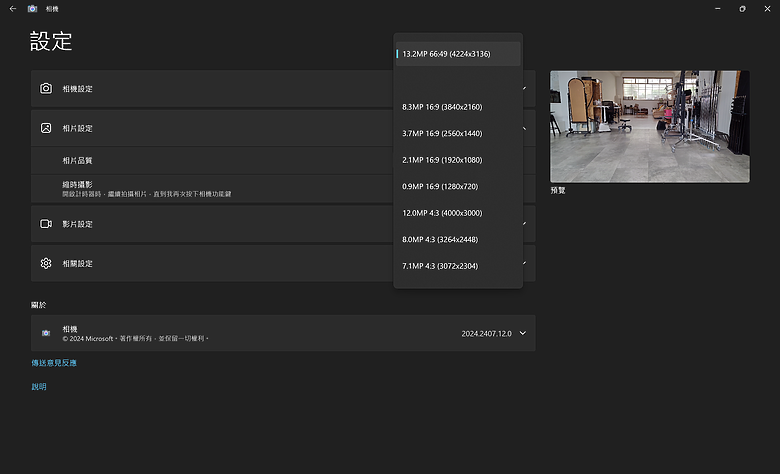Click the video icon beside 影片設定
This screenshot has width=780, height=474.
click(x=46, y=224)
